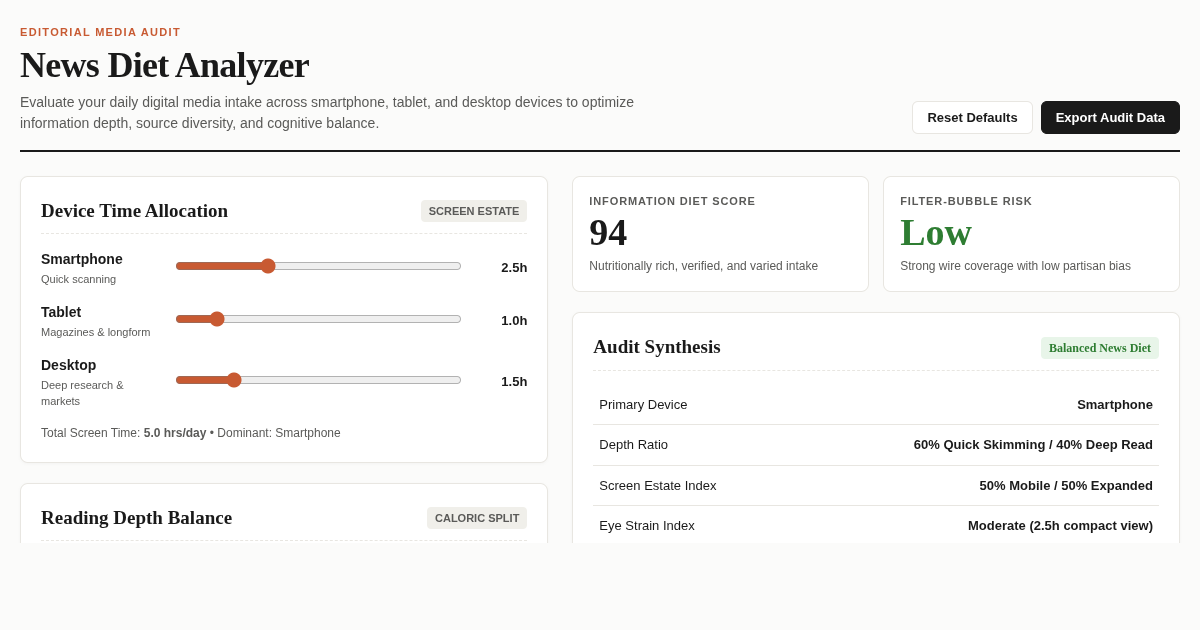Click the EDITORIAL MEDIA AUDIT label
Image resolution: width=1200 pixels, height=630 pixels.
[x=101, y=32]
